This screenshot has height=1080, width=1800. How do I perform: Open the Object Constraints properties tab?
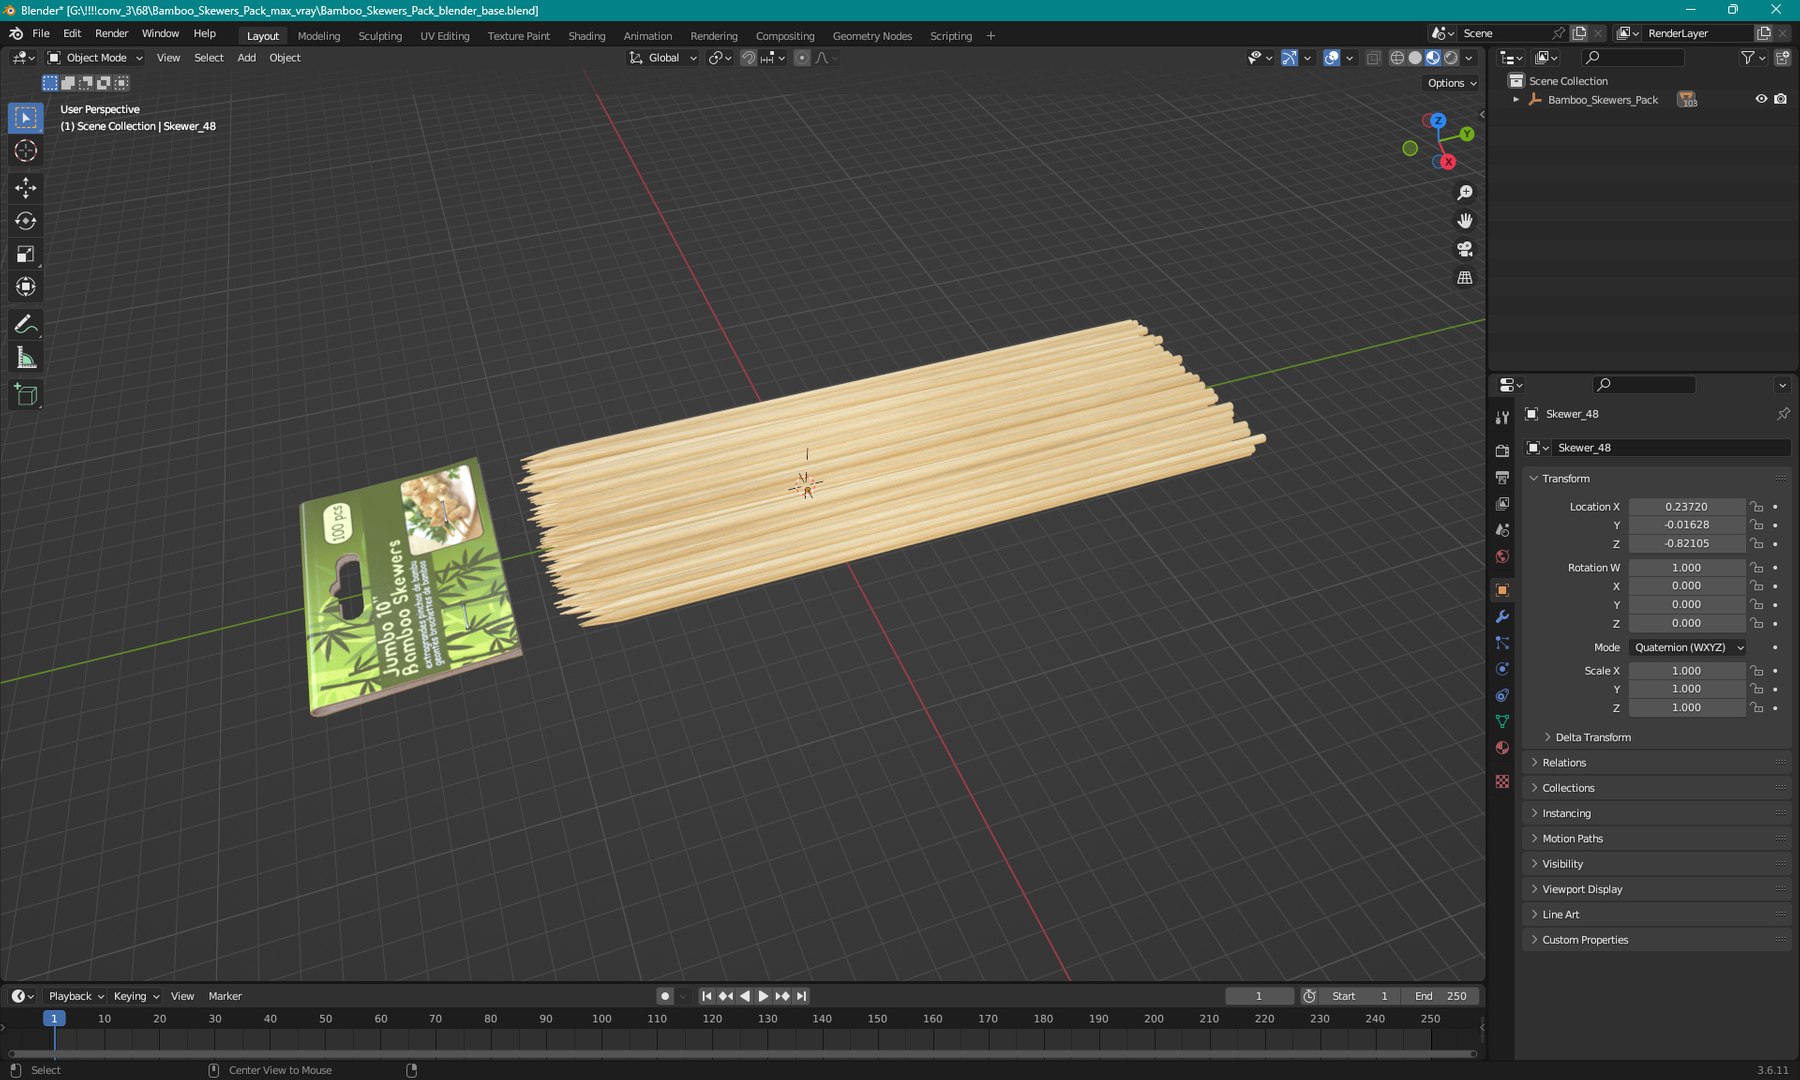click(x=1502, y=695)
